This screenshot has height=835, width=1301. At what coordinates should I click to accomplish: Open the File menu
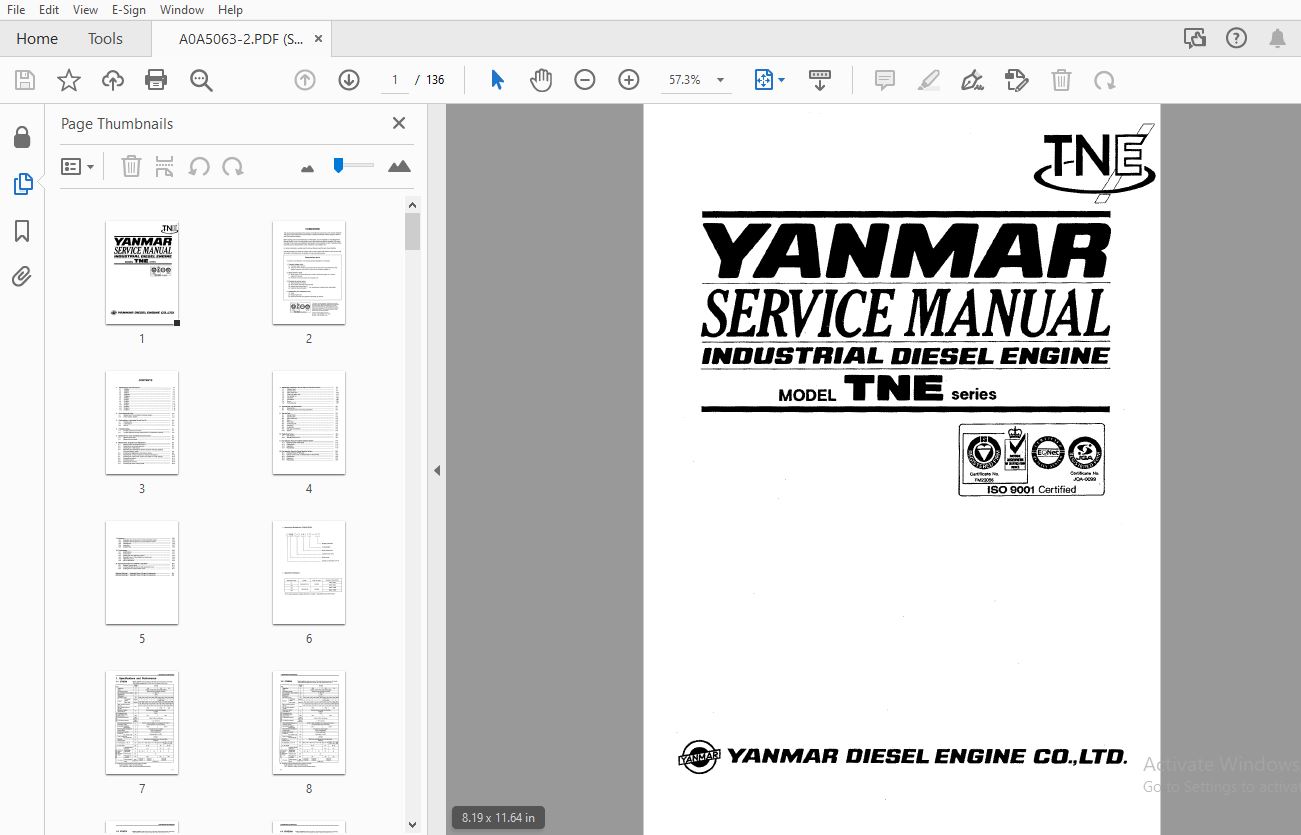[x=16, y=10]
